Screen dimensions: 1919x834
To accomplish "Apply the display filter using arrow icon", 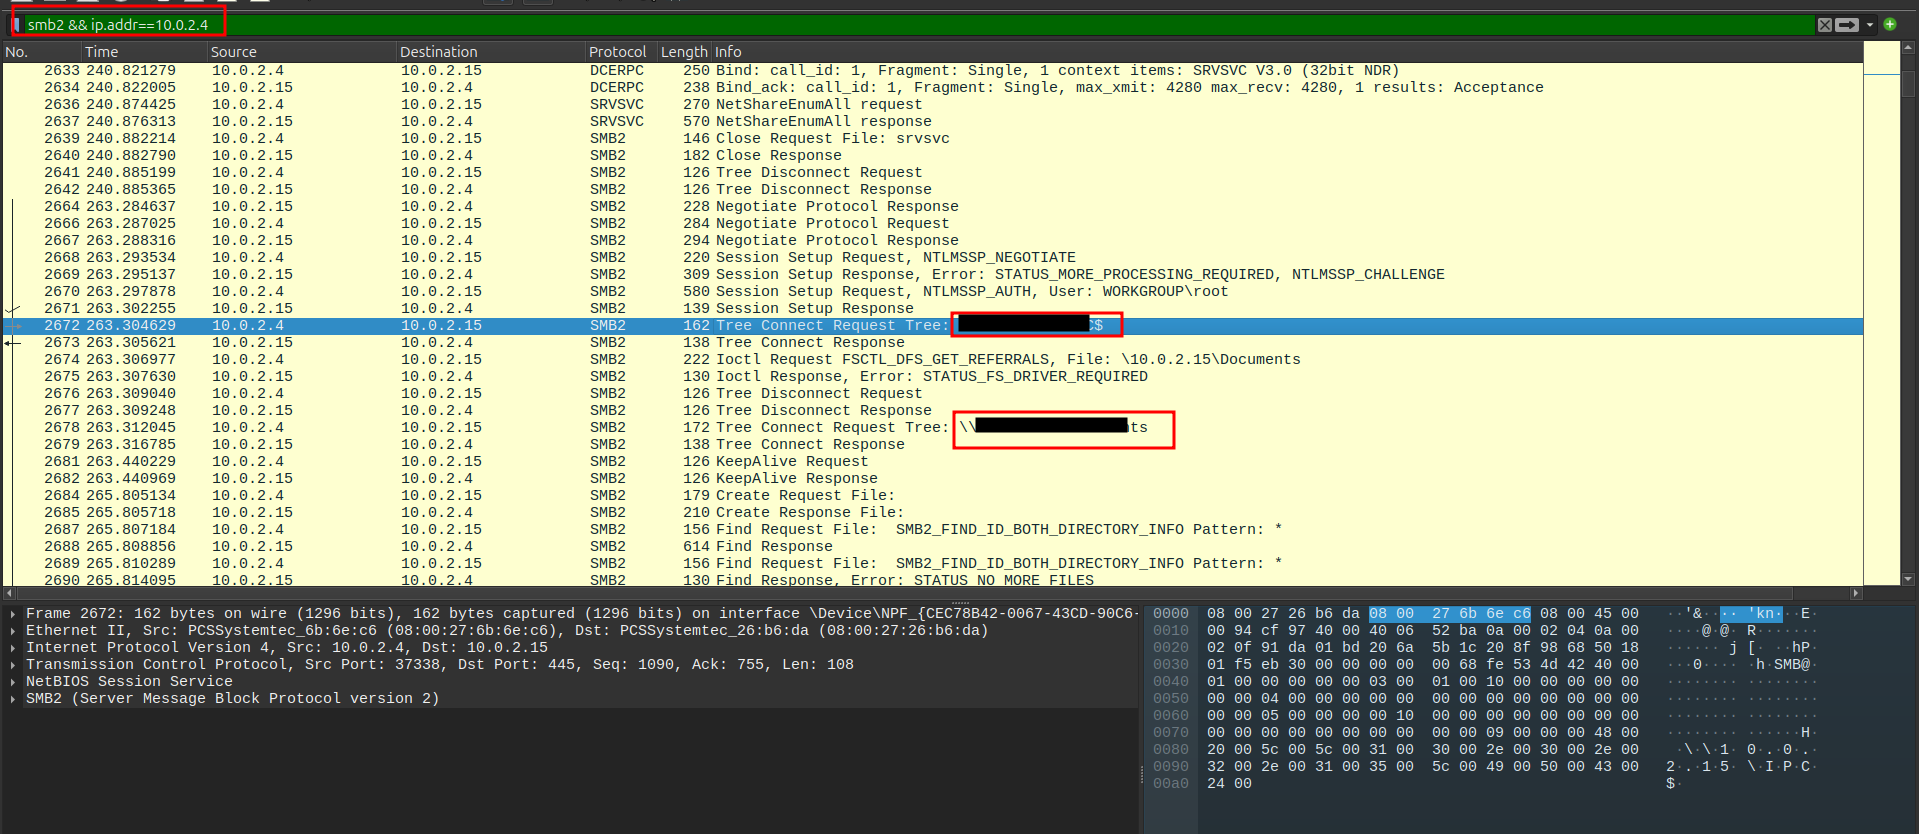I will click(x=1847, y=25).
